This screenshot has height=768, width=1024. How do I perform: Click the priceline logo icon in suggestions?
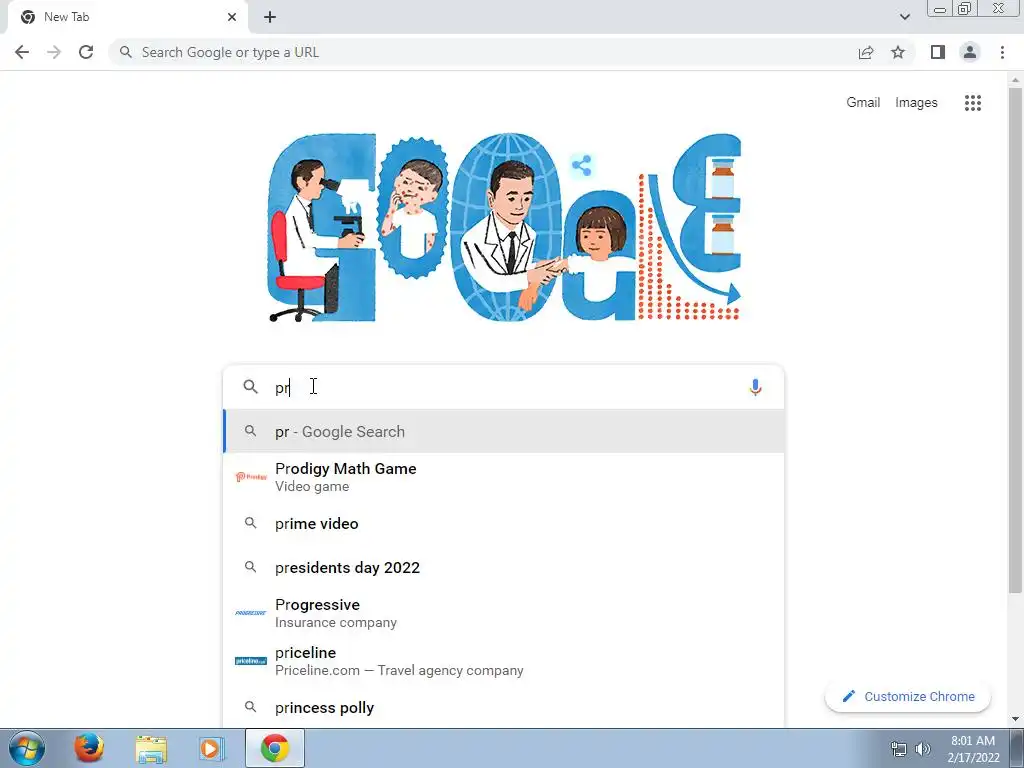[x=251, y=661]
